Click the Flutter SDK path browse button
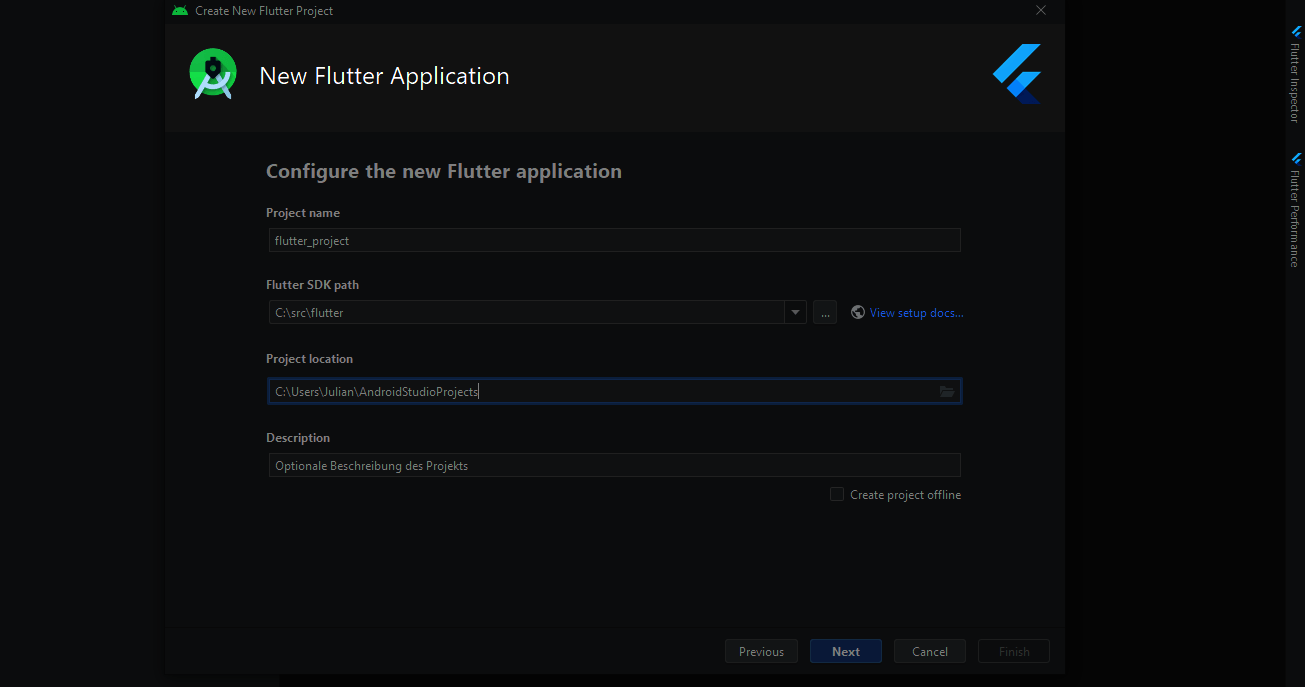1305x687 pixels. [x=825, y=313]
